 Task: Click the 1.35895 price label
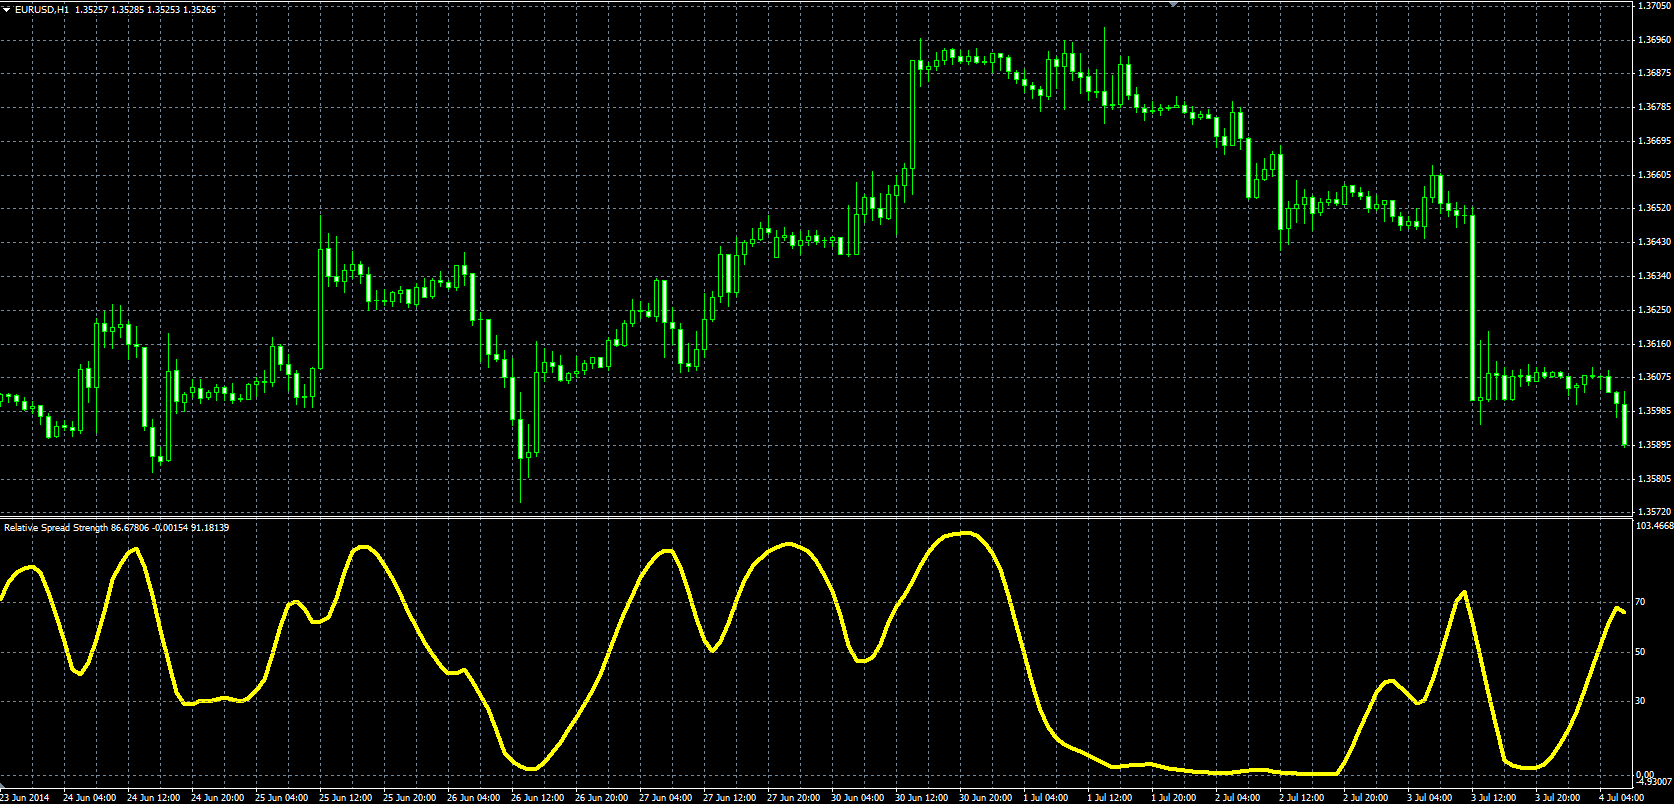coord(1654,445)
